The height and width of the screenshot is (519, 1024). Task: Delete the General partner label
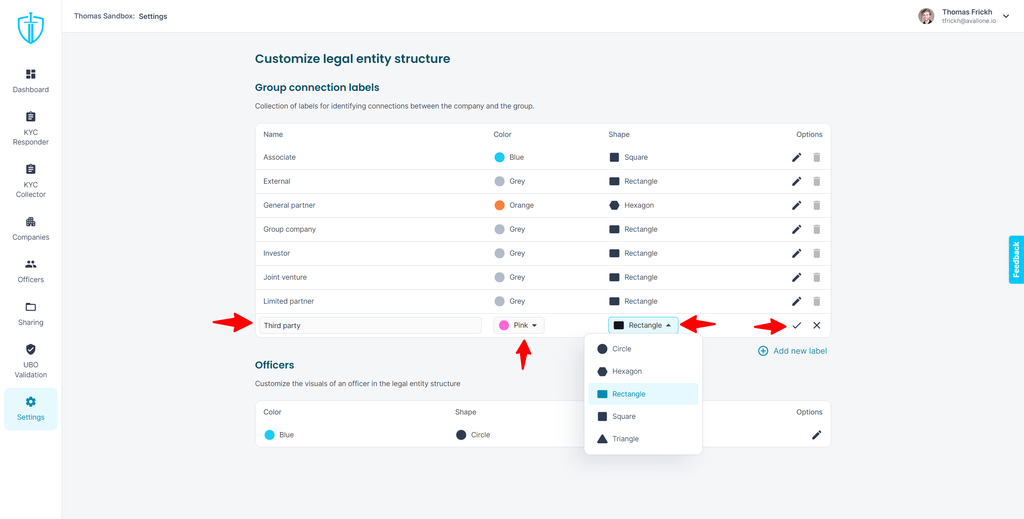pyautogui.click(x=816, y=205)
